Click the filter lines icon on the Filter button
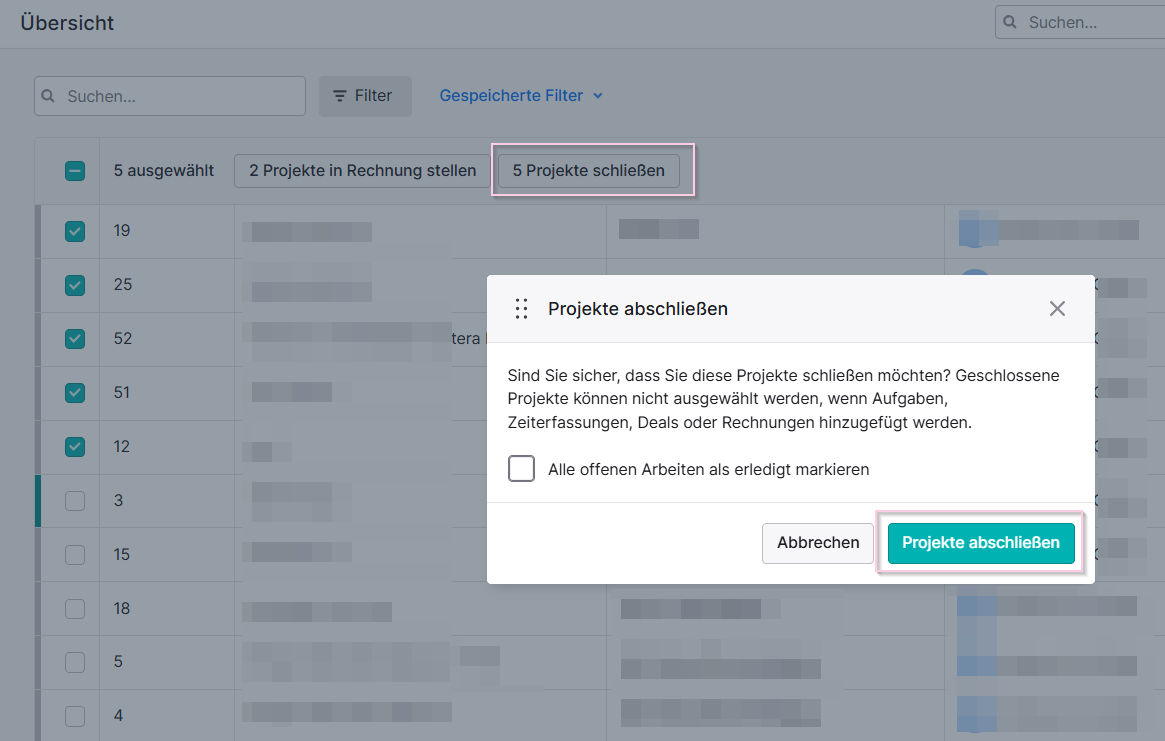Viewport: 1165px width, 741px height. [340, 96]
